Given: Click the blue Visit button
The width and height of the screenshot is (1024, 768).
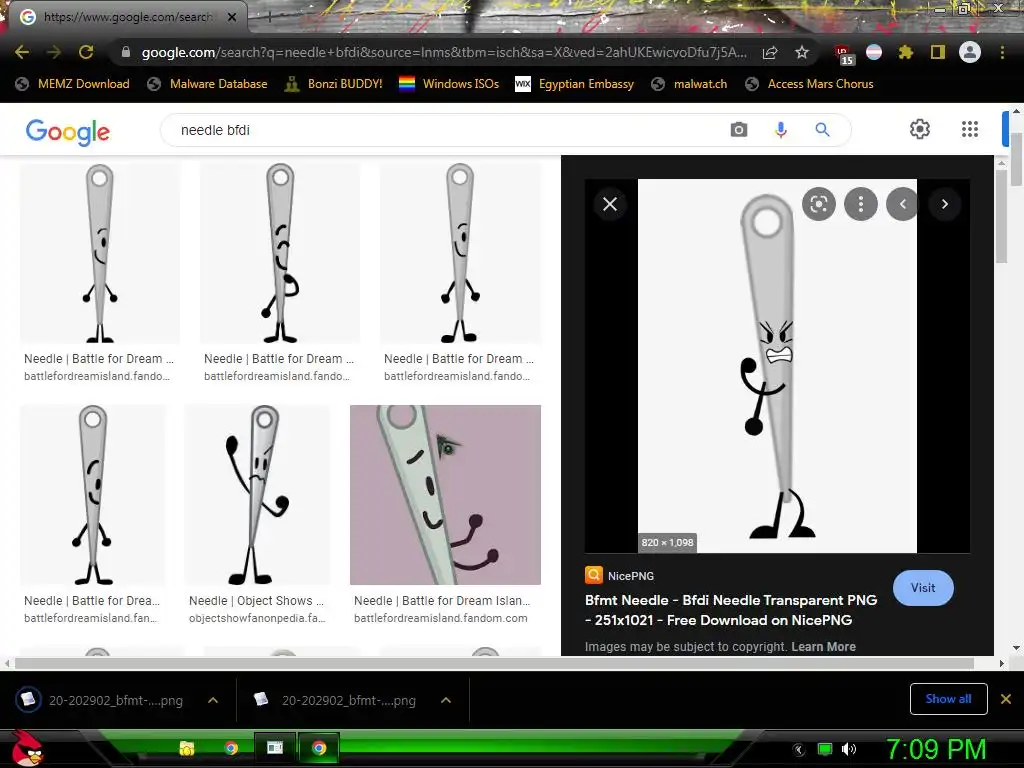Looking at the screenshot, I should click(x=923, y=588).
